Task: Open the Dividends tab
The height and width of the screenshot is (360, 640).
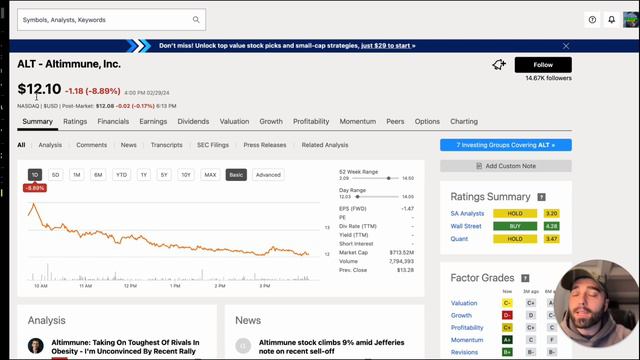Action: [x=193, y=122]
